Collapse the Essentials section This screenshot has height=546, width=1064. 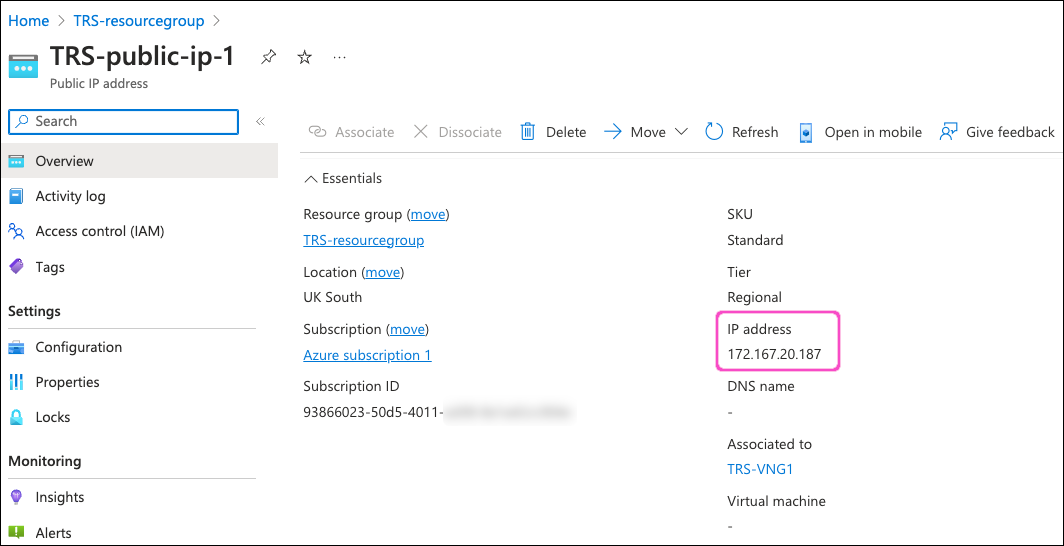[x=310, y=178]
